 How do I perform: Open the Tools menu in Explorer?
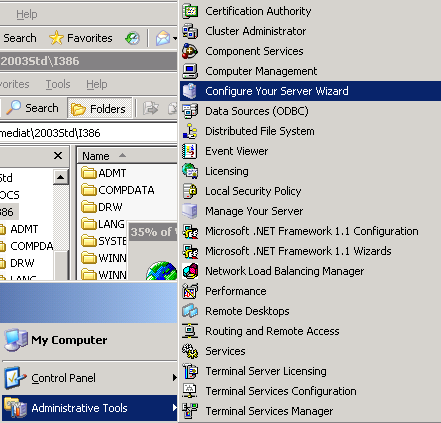(x=58, y=84)
